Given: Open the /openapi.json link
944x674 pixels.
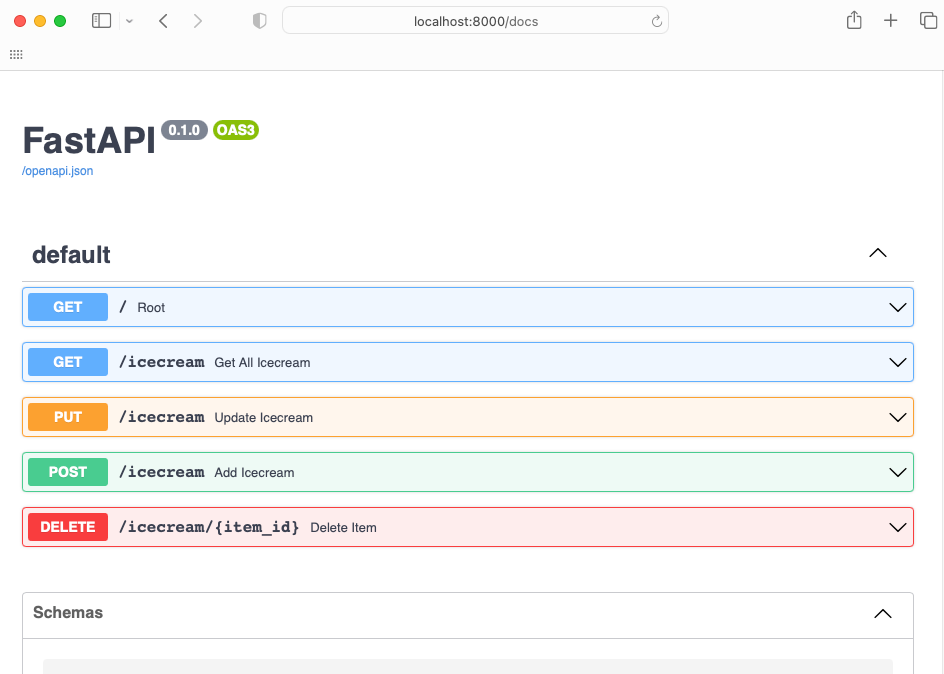Looking at the screenshot, I should click(x=57, y=171).
